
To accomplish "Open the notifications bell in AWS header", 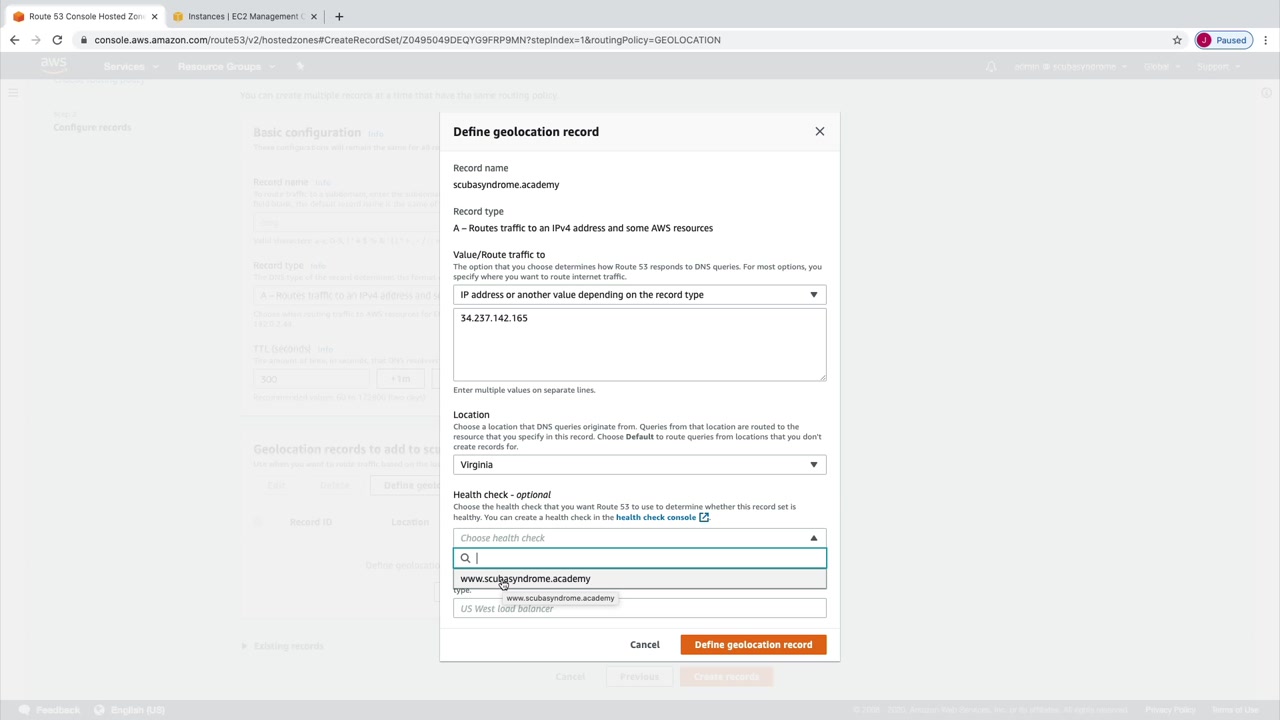I will [x=991, y=66].
